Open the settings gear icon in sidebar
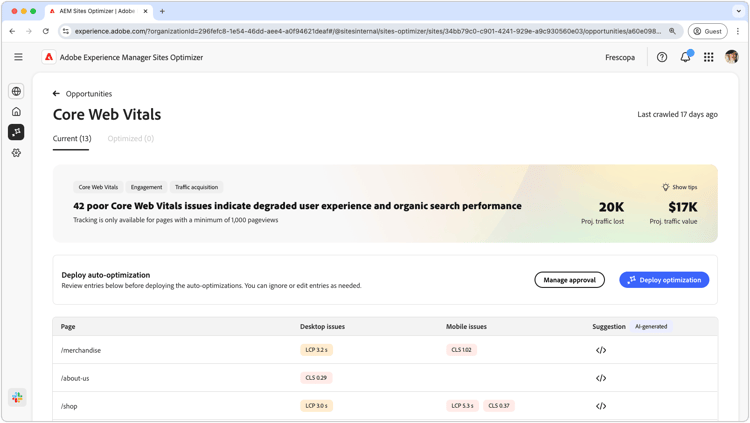Image resolution: width=750 pixels, height=423 pixels. (16, 153)
